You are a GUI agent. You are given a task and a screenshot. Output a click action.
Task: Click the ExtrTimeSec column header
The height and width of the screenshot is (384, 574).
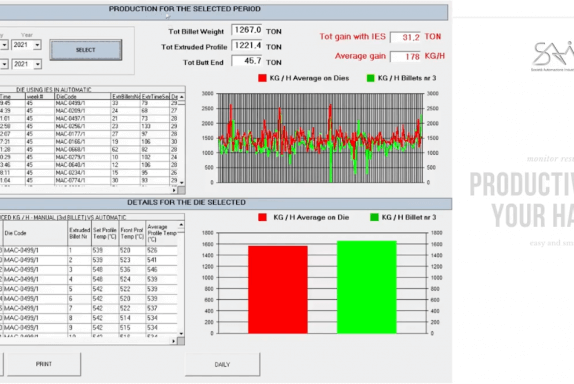155,97
